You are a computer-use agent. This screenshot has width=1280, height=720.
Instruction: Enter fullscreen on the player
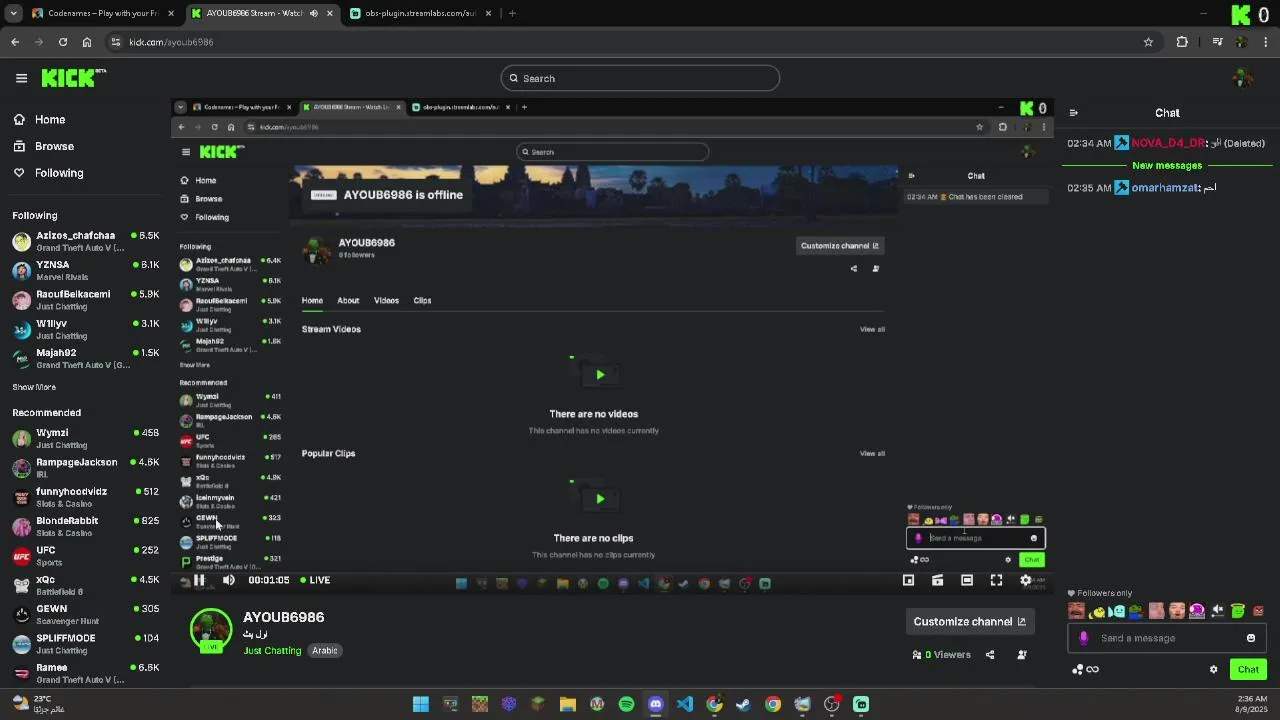(996, 580)
